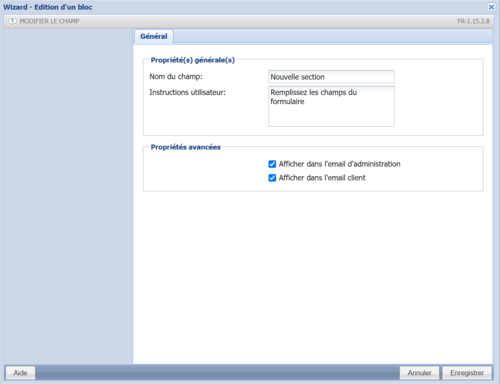Click the Propriétés avancées section title
The image size is (500, 384).
coord(186,147)
